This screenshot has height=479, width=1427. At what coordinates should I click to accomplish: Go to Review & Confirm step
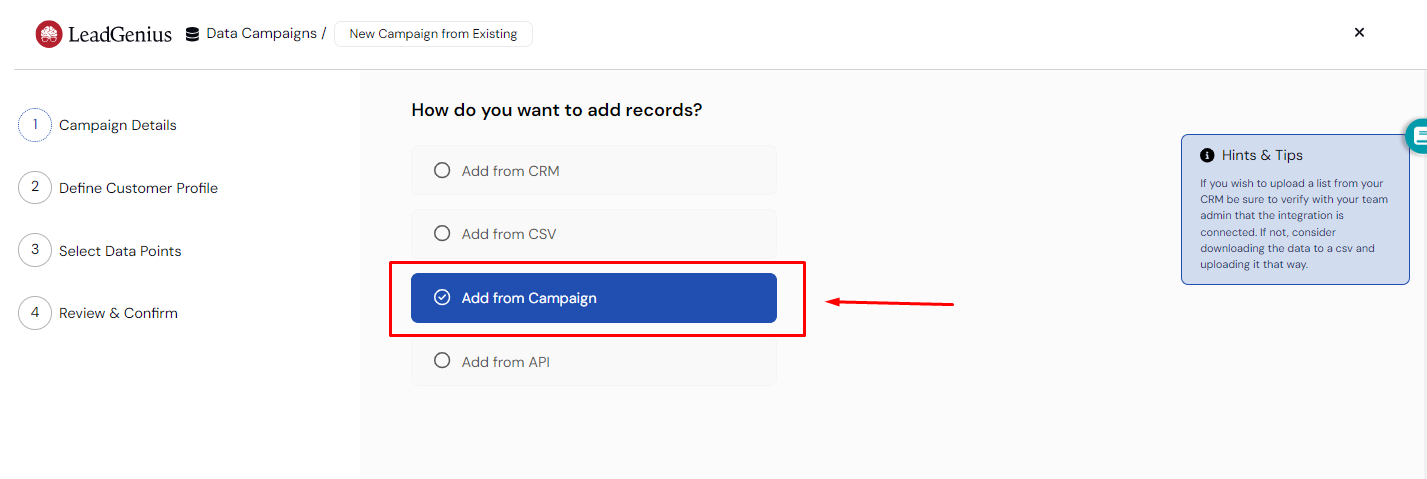pos(118,313)
